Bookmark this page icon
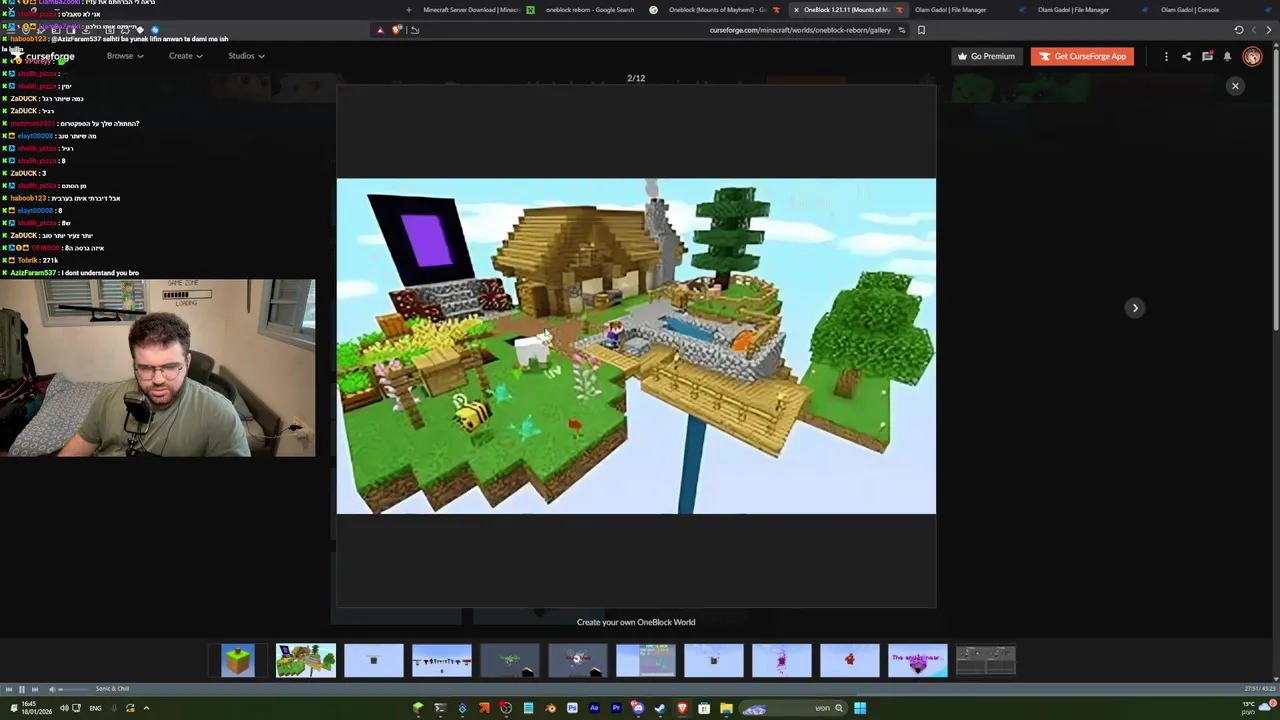Viewport: 1280px width, 720px height. [921, 30]
